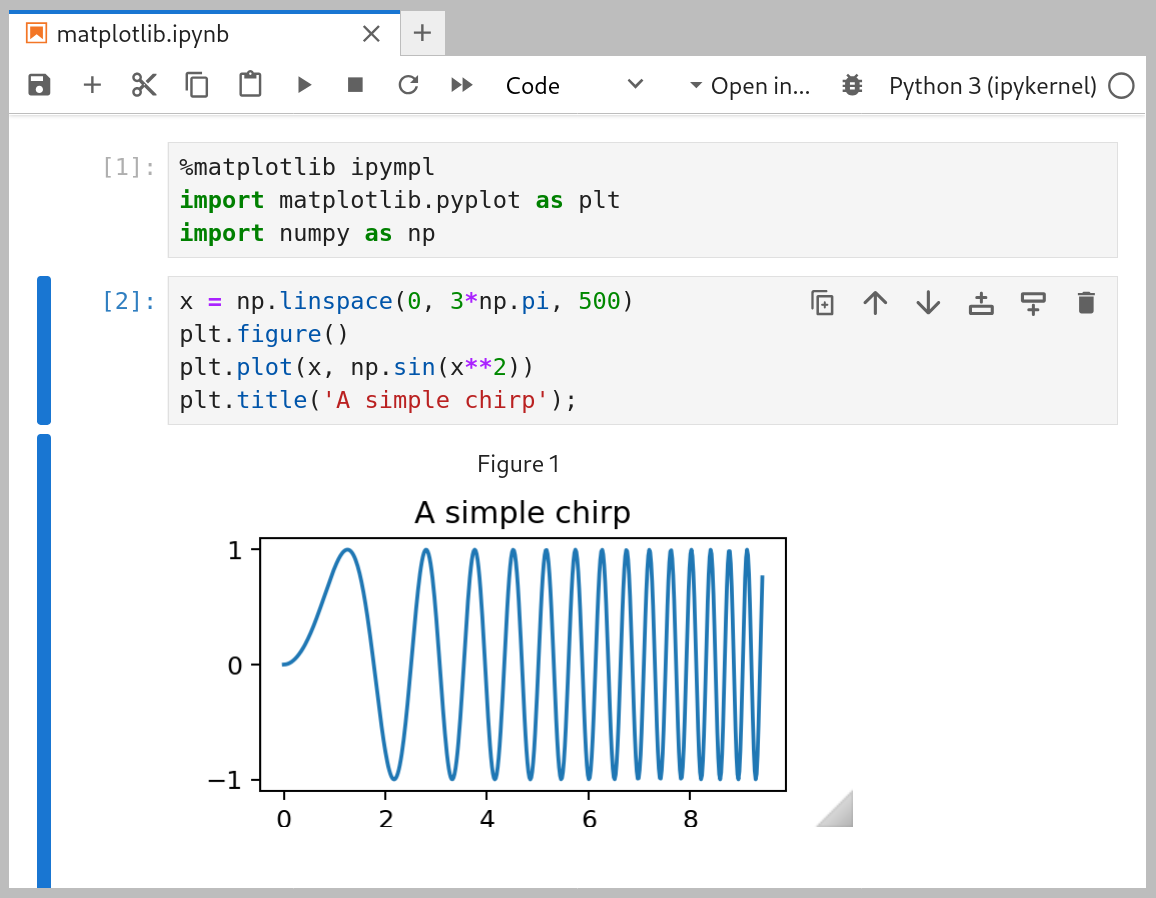Restart kernel and run all cells
1156x898 pixels.
(x=462, y=86)
